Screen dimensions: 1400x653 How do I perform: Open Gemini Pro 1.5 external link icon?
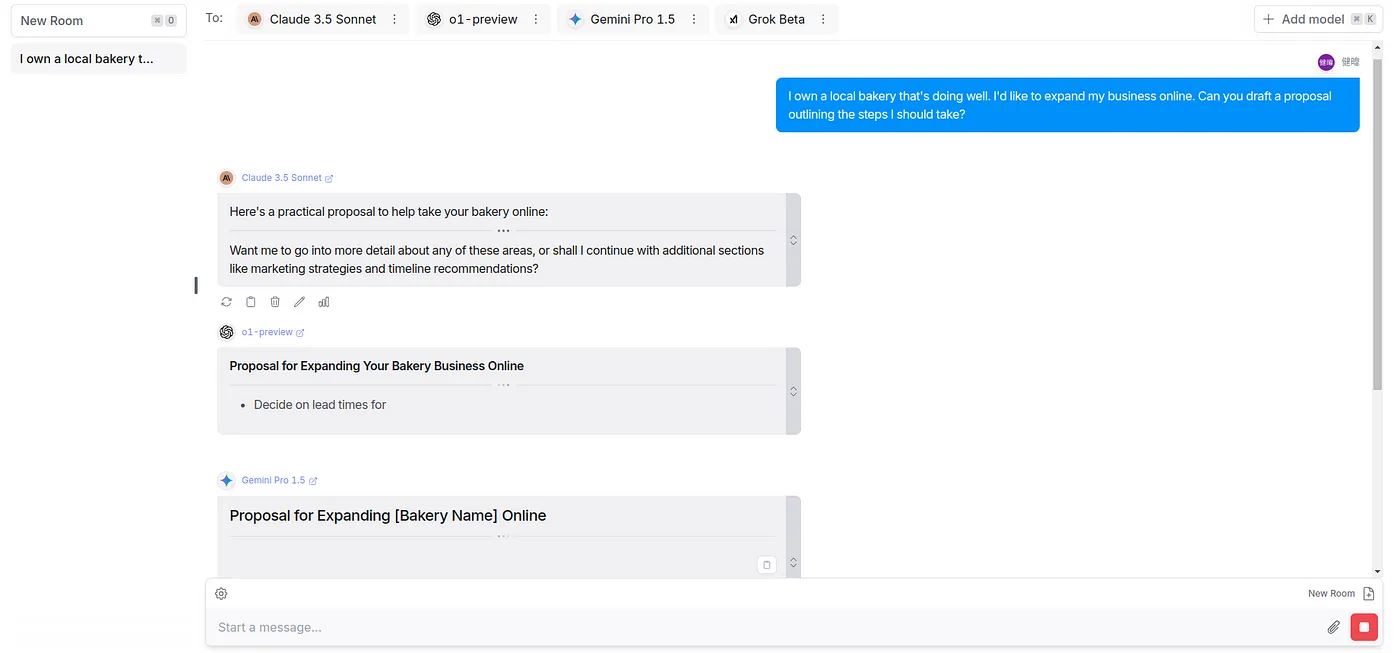[x=313, y=481]
